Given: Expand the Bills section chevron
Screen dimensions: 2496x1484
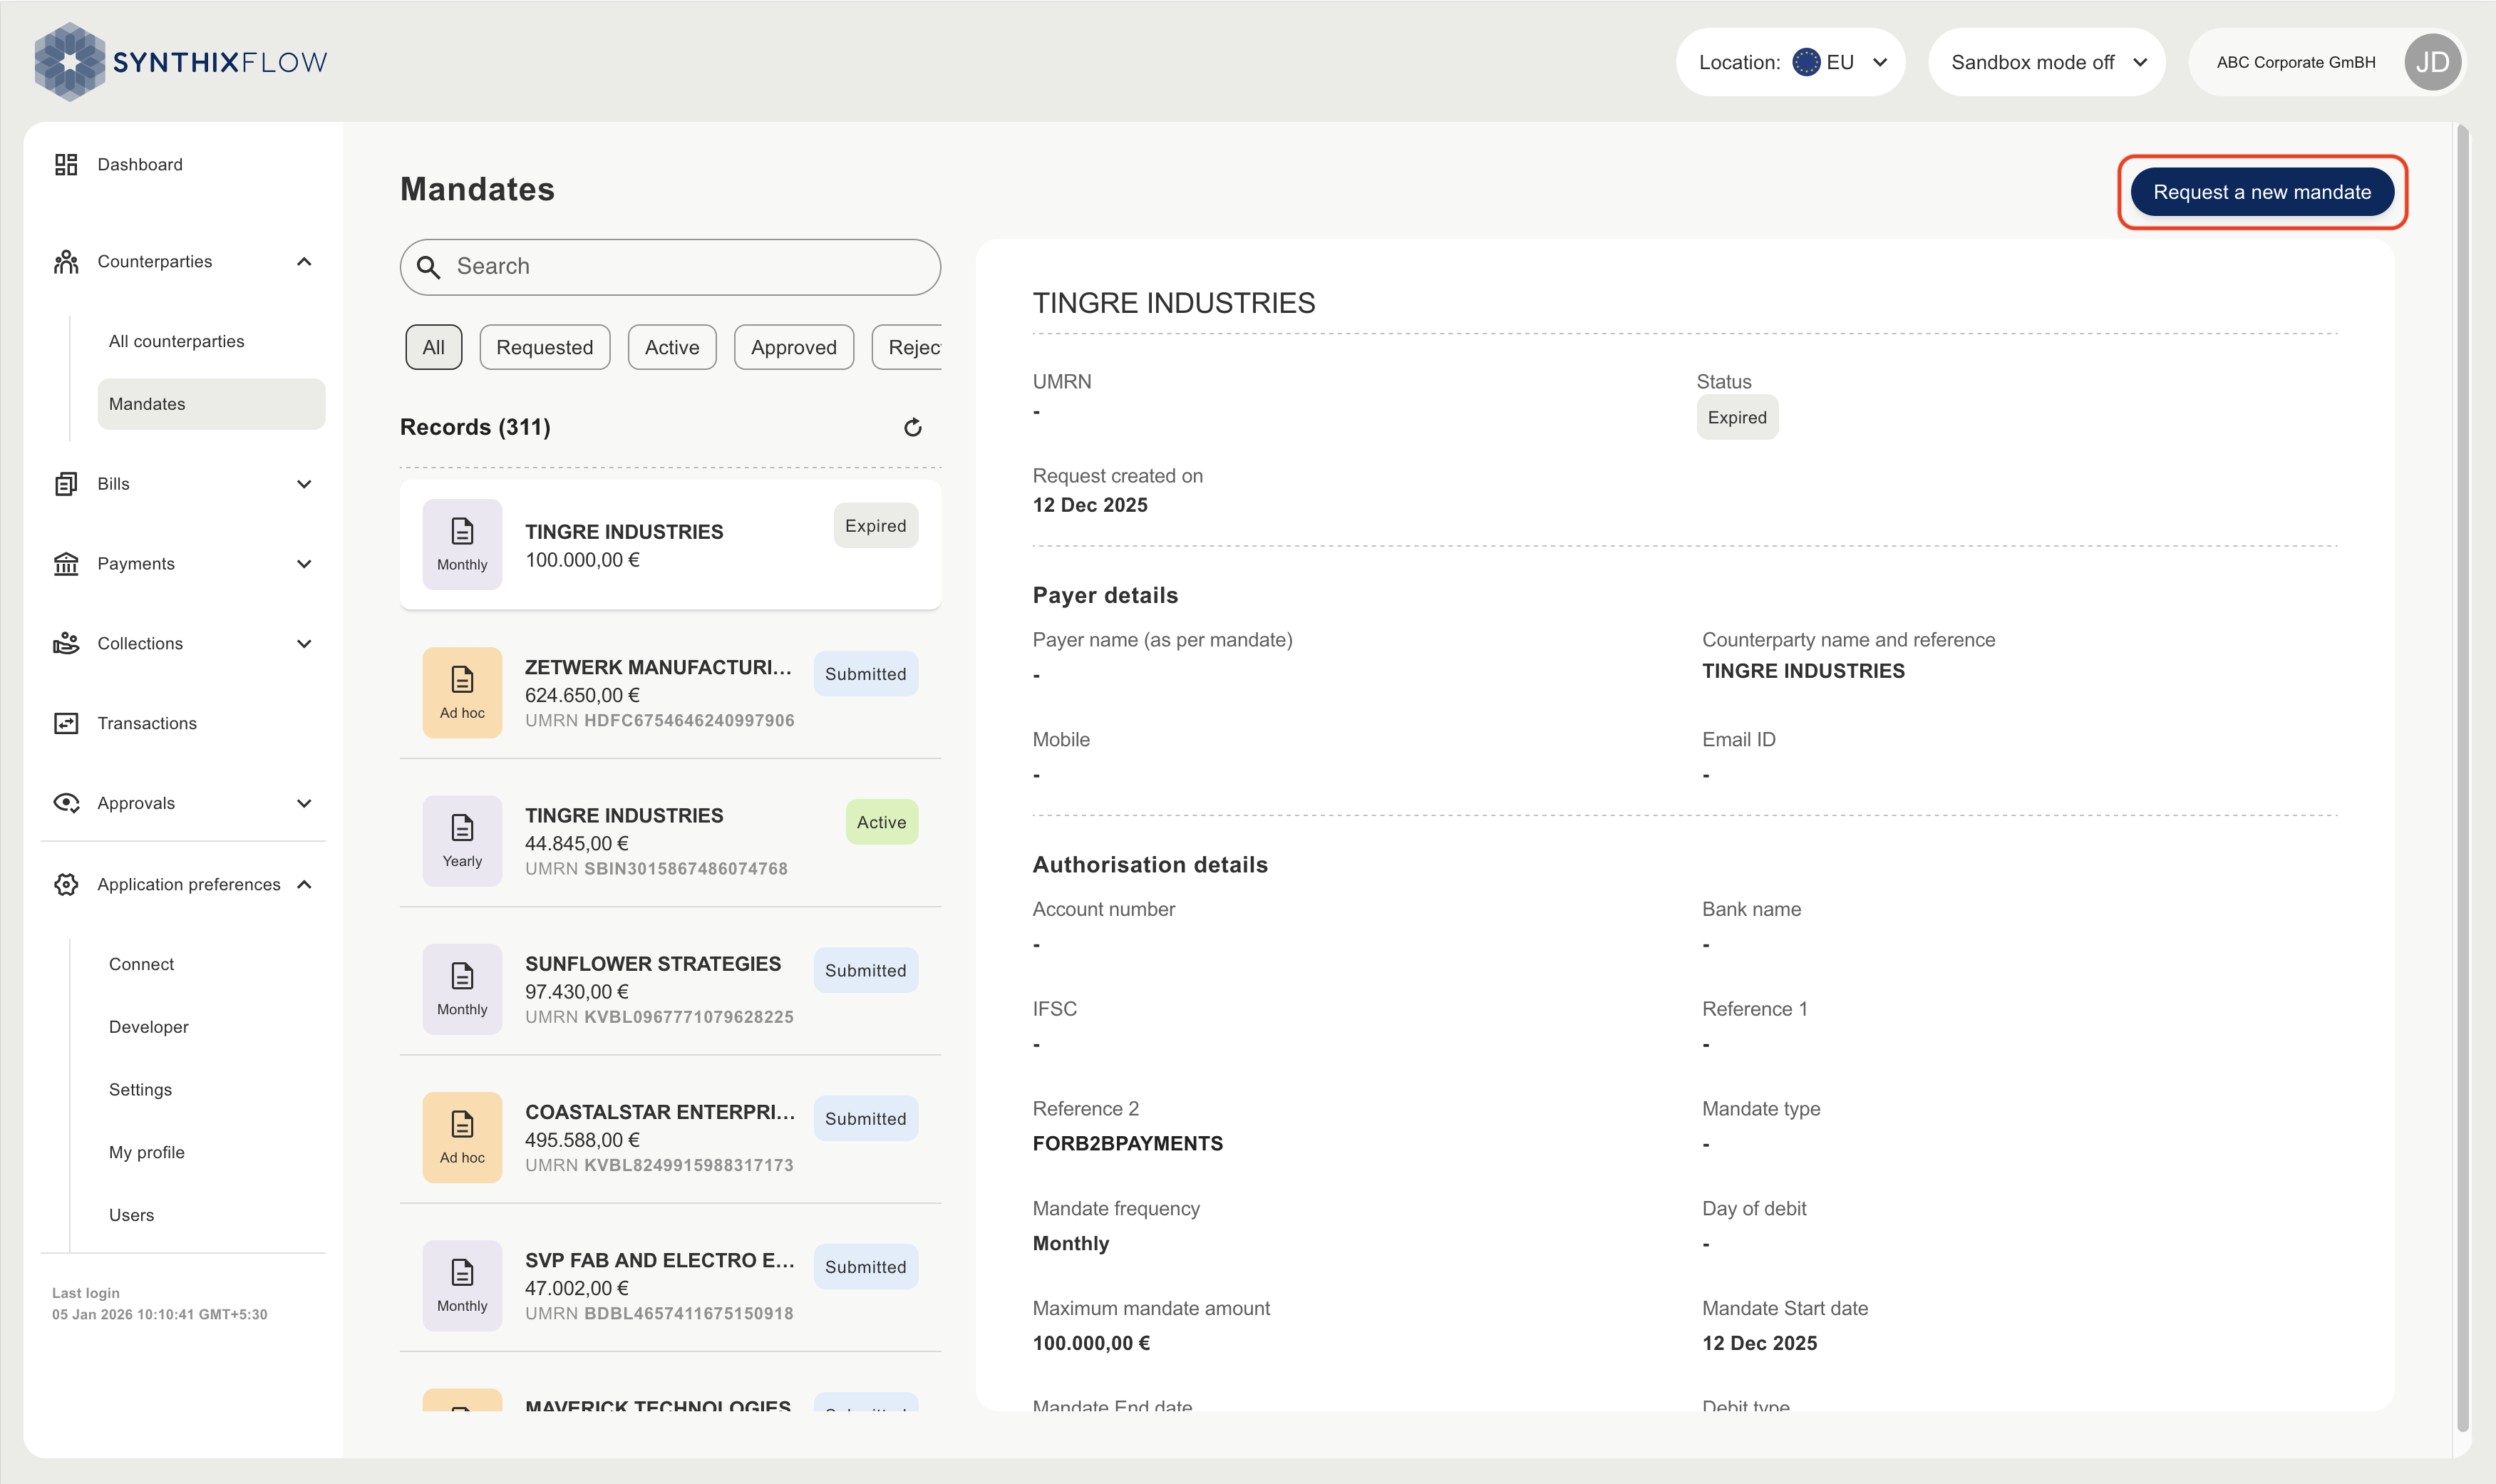Looking at the screenshot, I should pyautogui.click(x=305, y=484).
